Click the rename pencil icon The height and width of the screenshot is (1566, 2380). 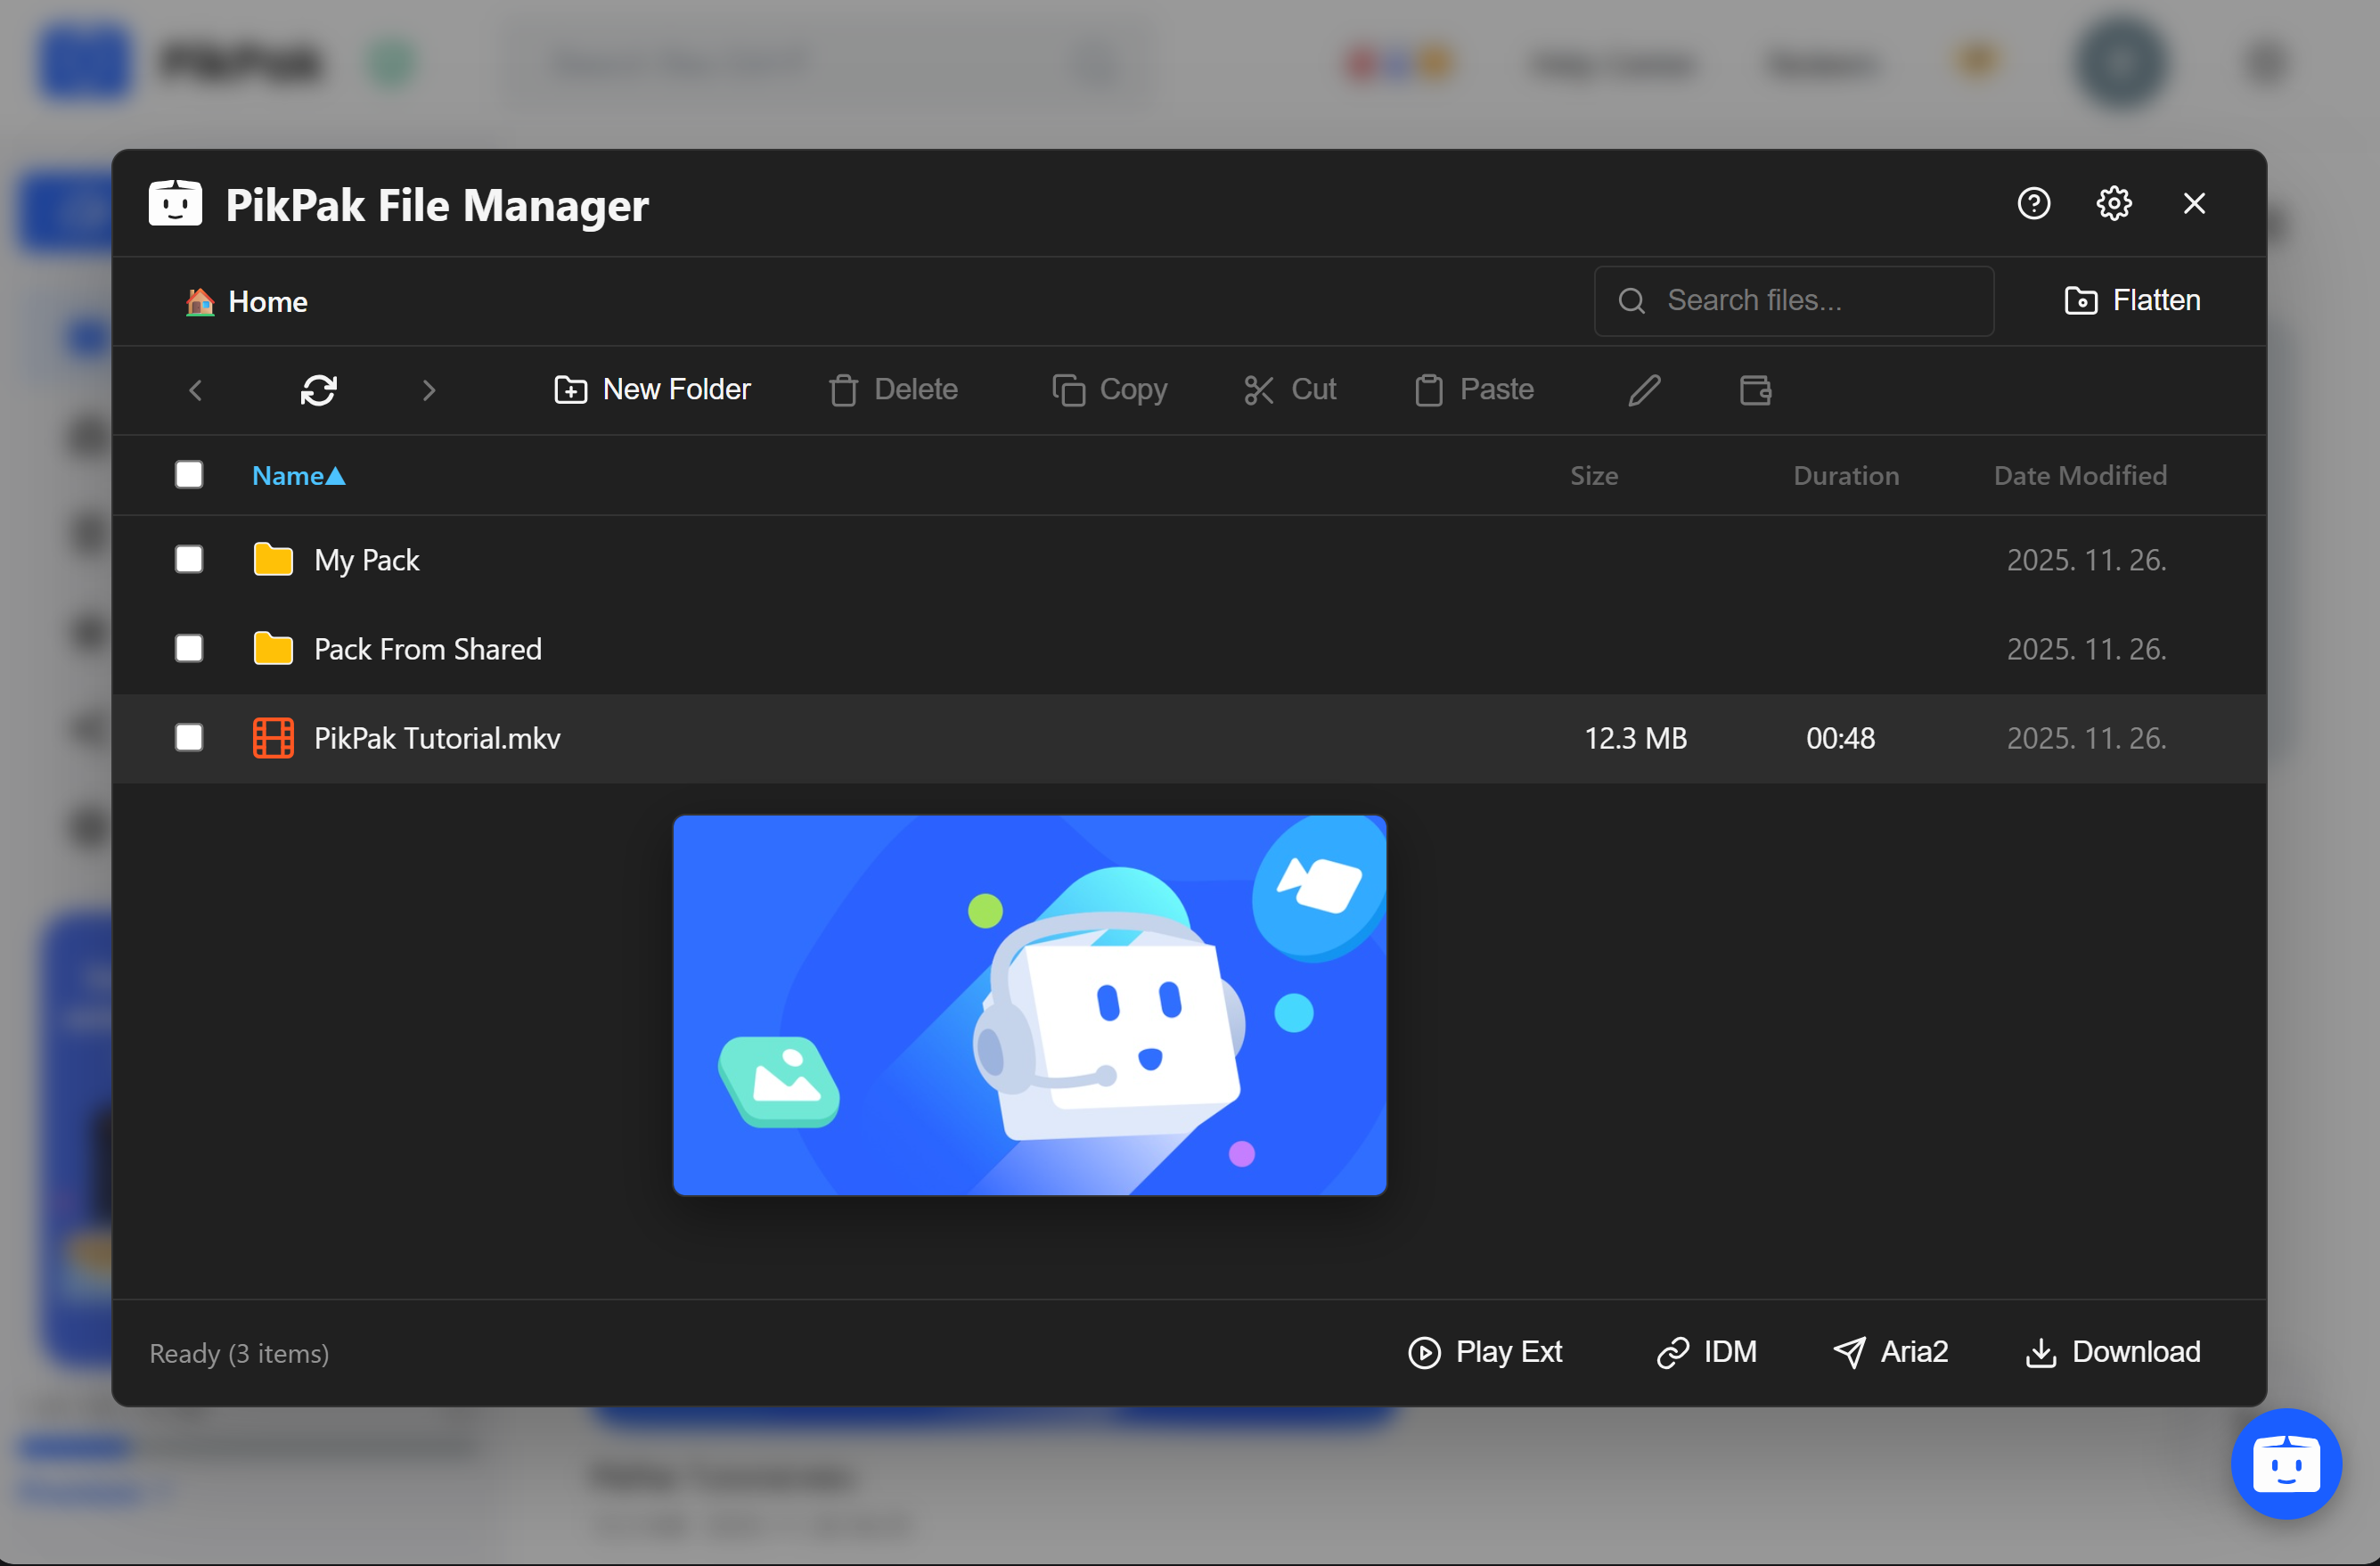1644,390
